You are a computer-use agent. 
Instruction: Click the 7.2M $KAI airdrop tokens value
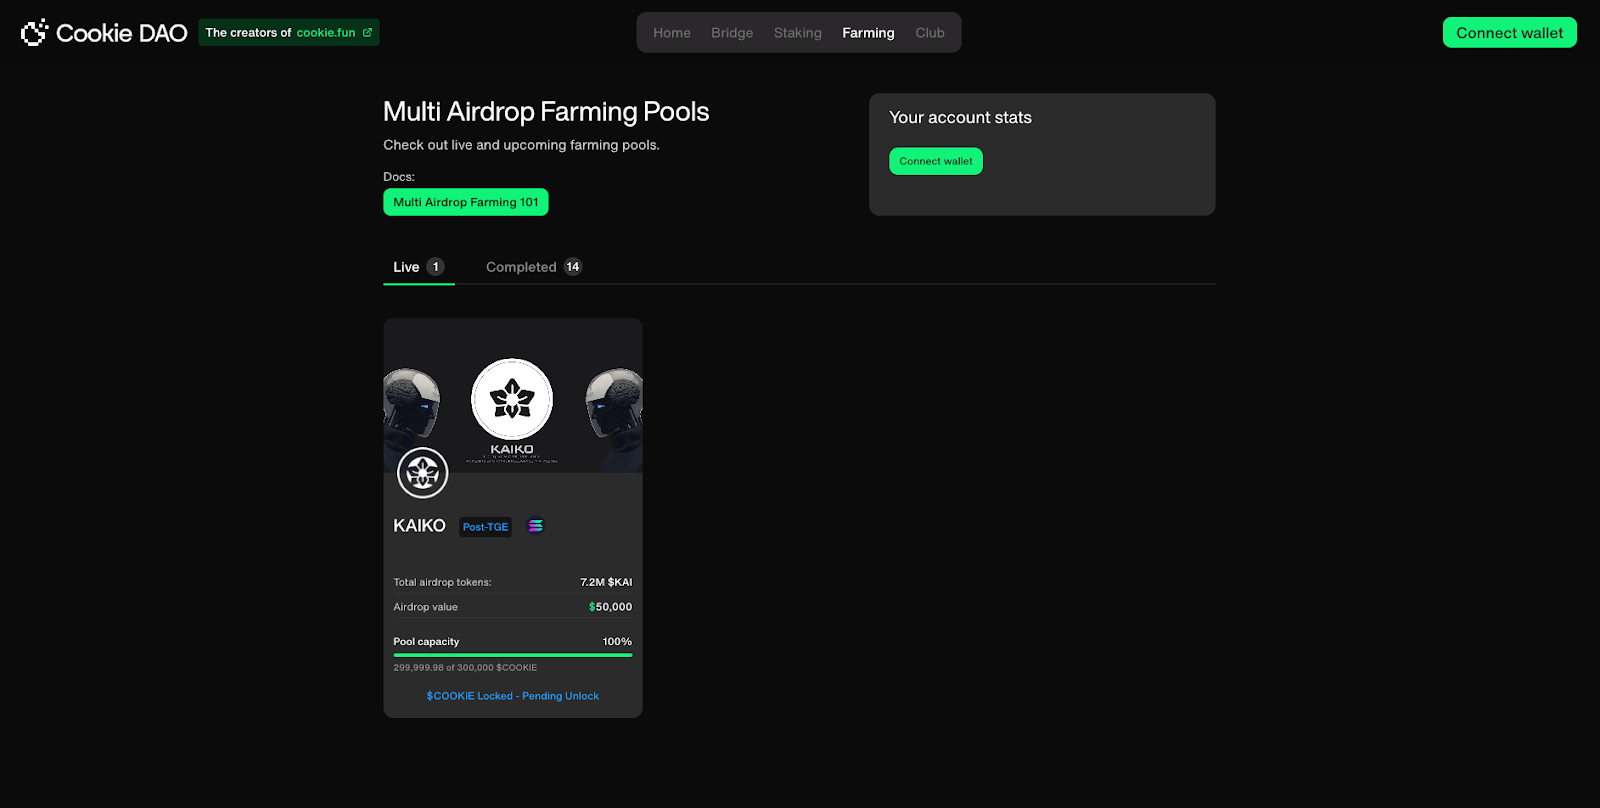pyautogui.click(x=606, y=582)
